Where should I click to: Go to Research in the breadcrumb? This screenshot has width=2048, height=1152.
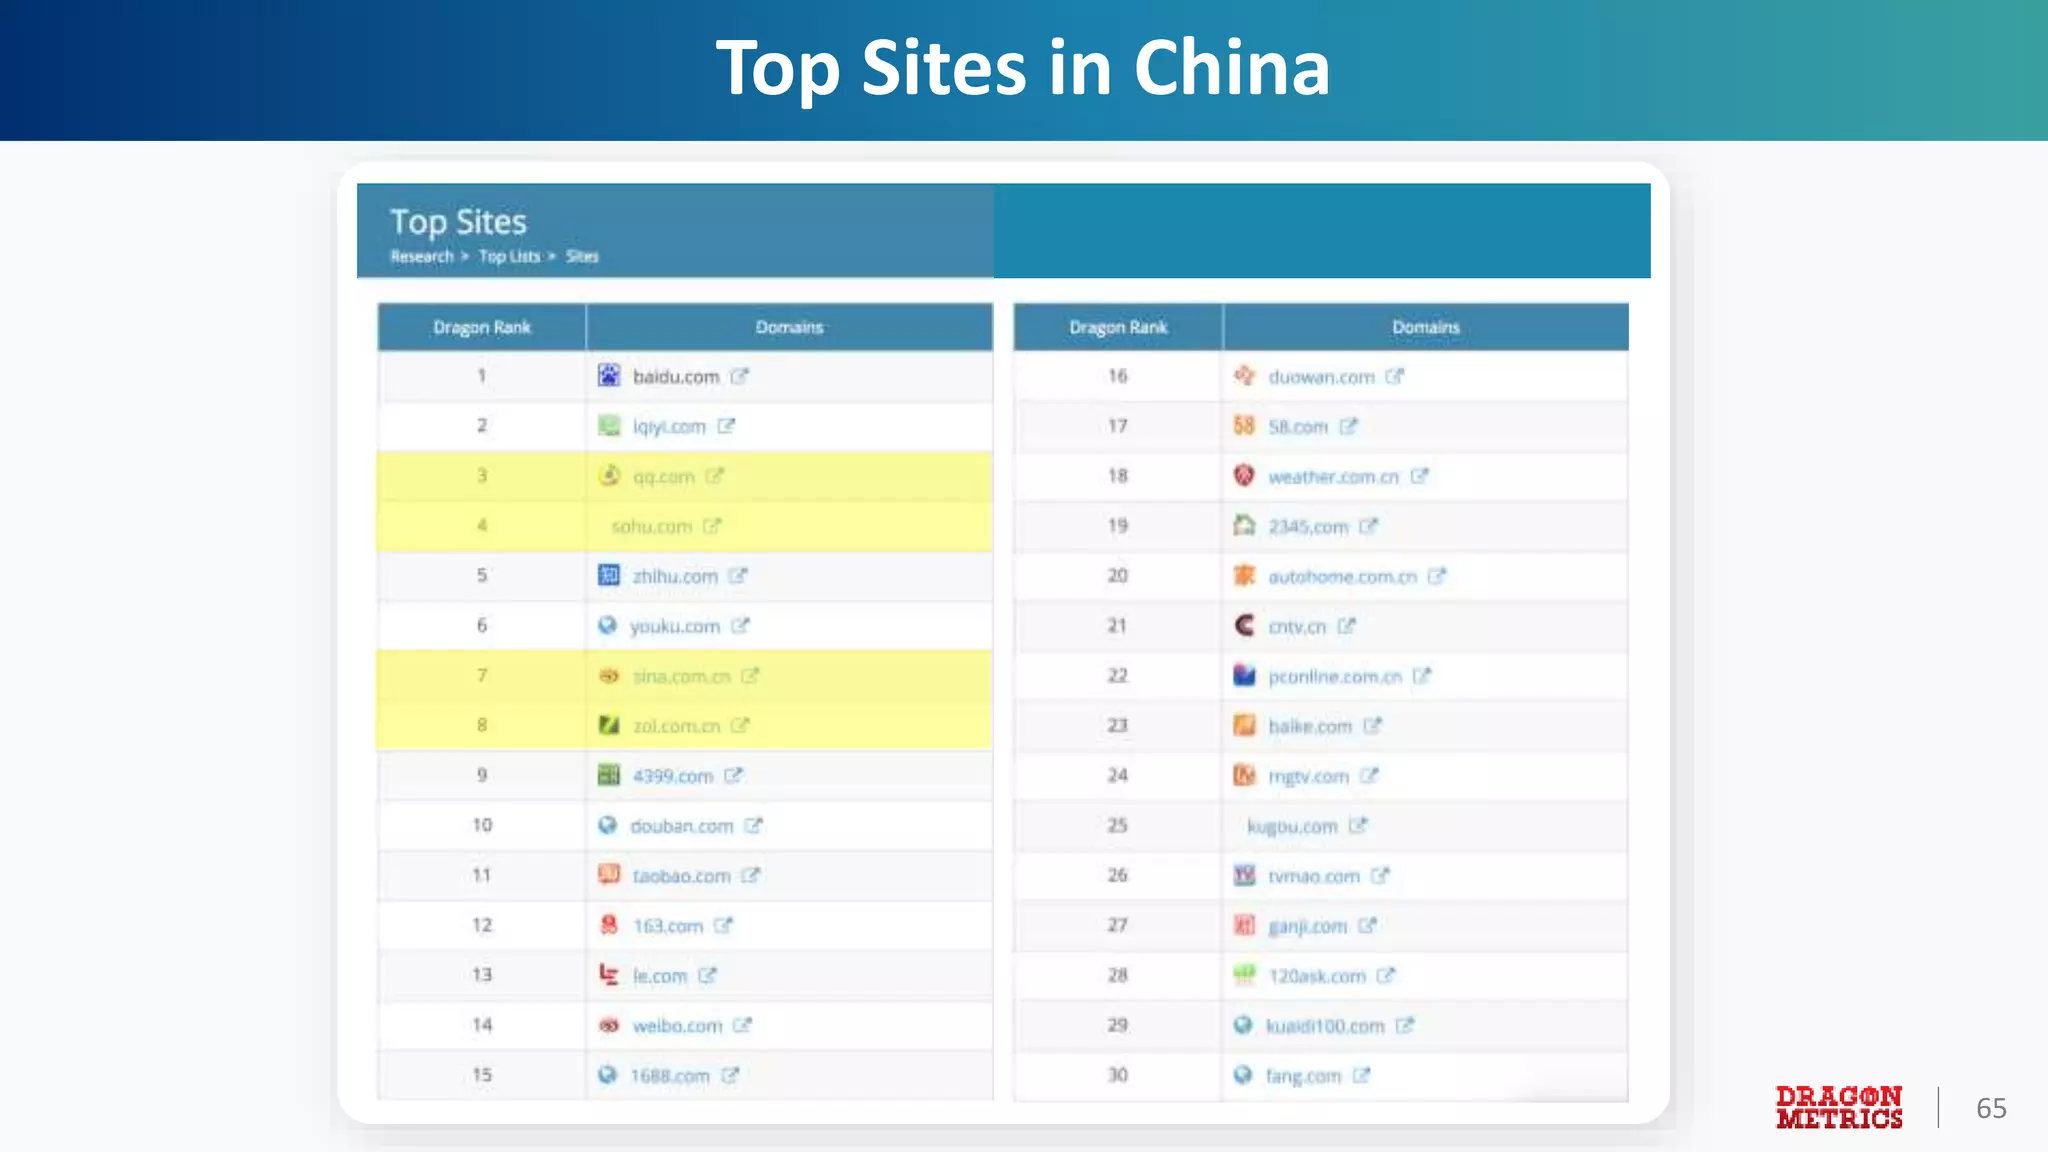pyautogui.click(x=422, y=257)
